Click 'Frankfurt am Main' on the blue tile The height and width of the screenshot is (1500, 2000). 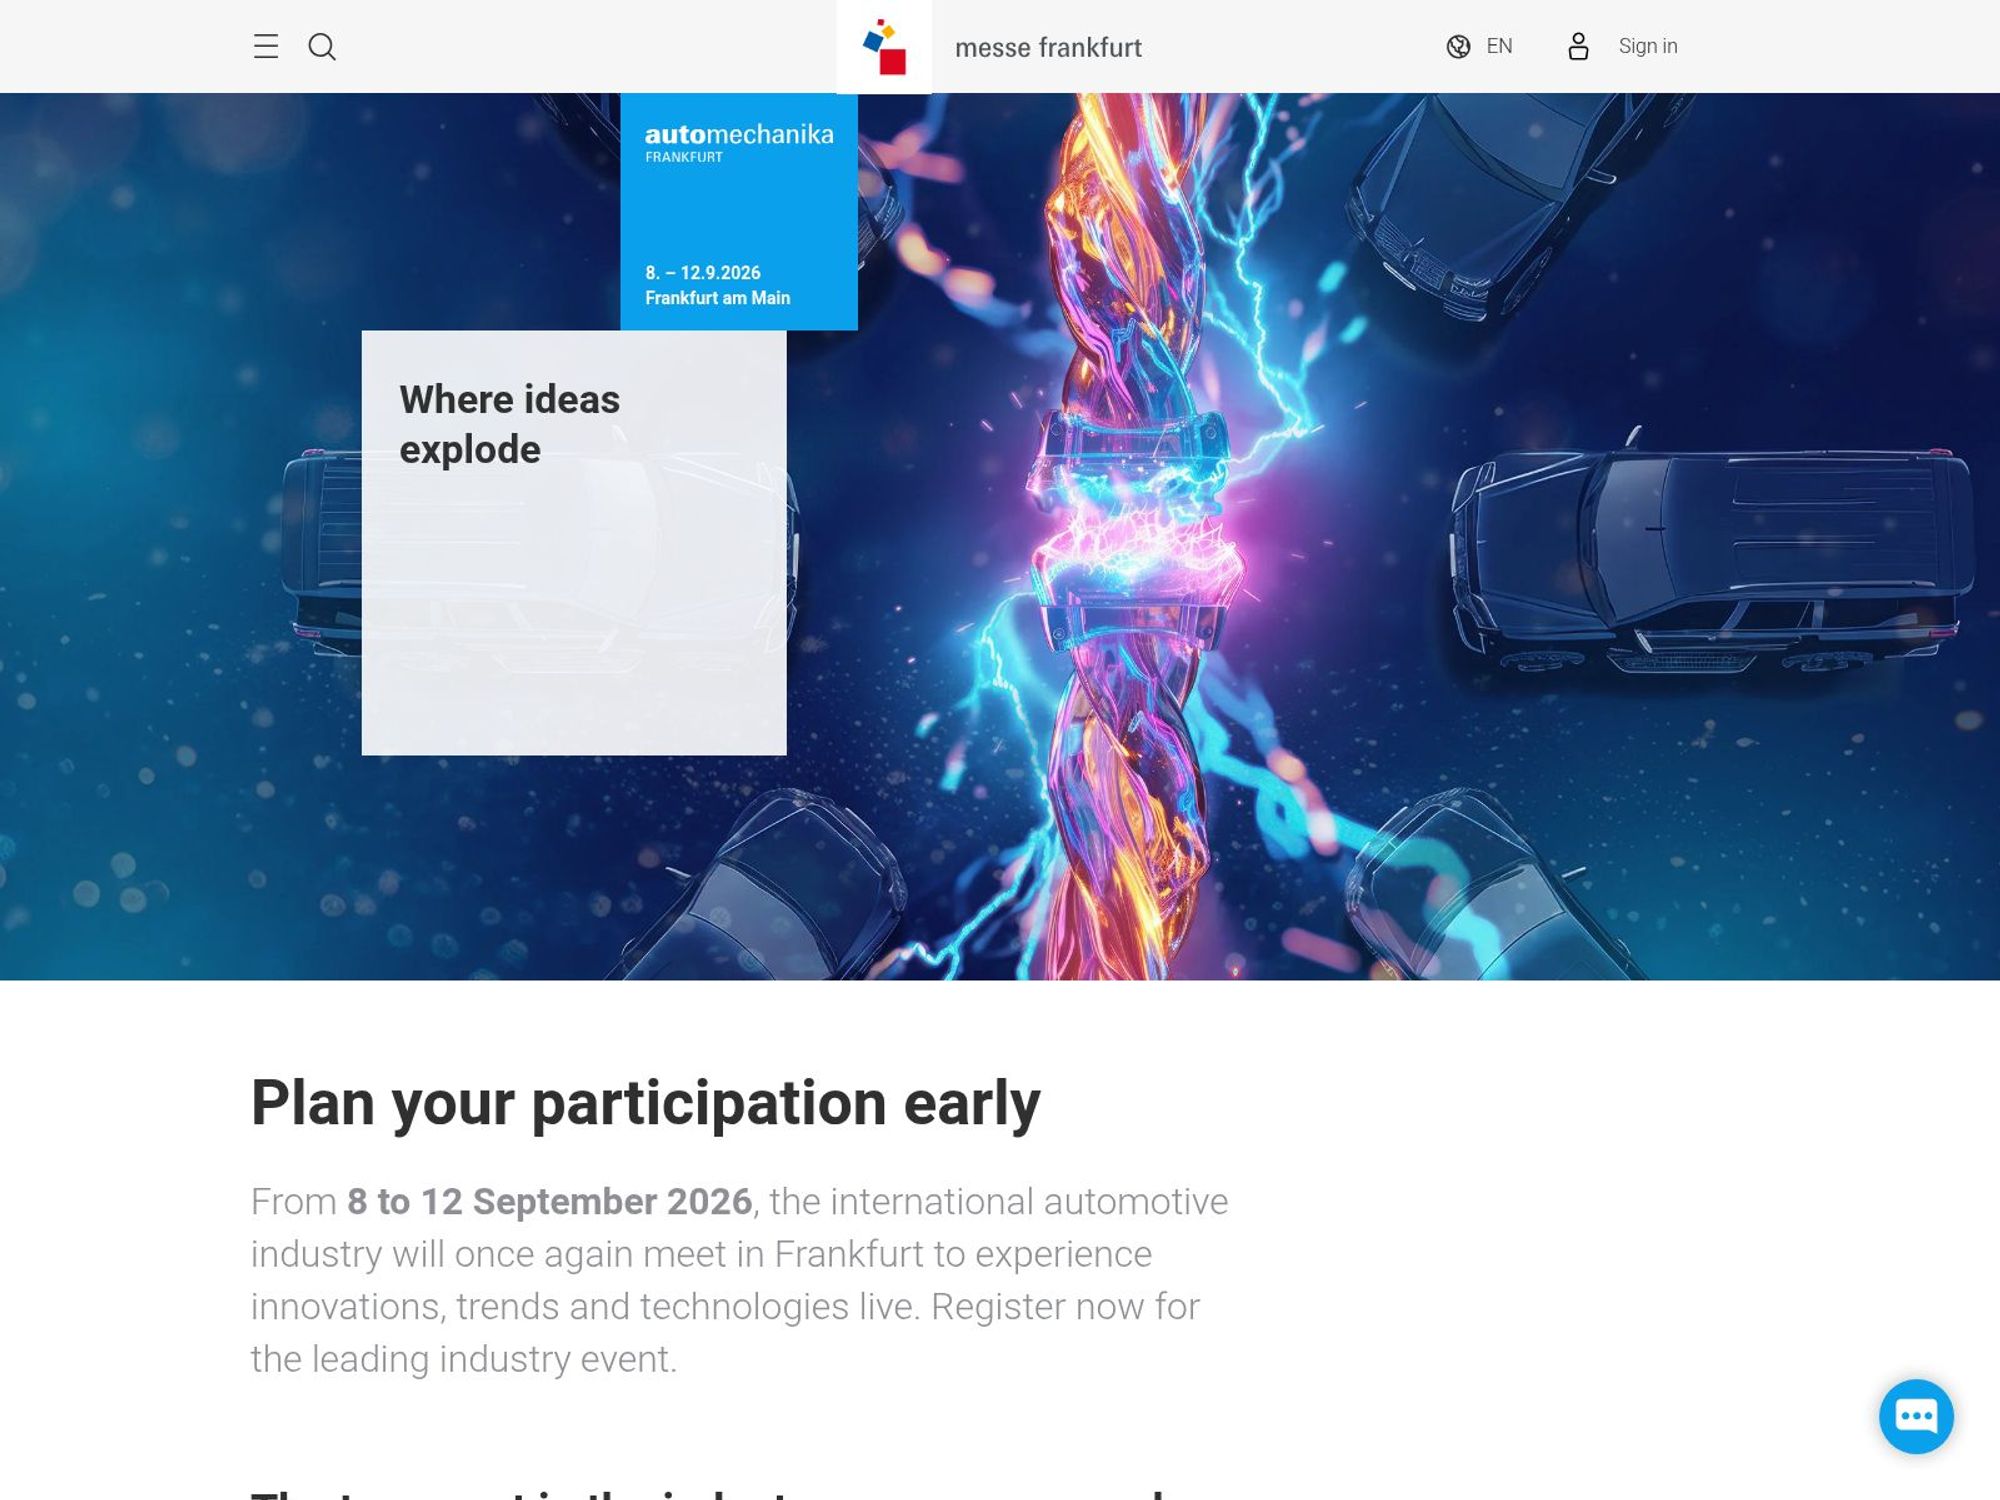click(717, 298)
